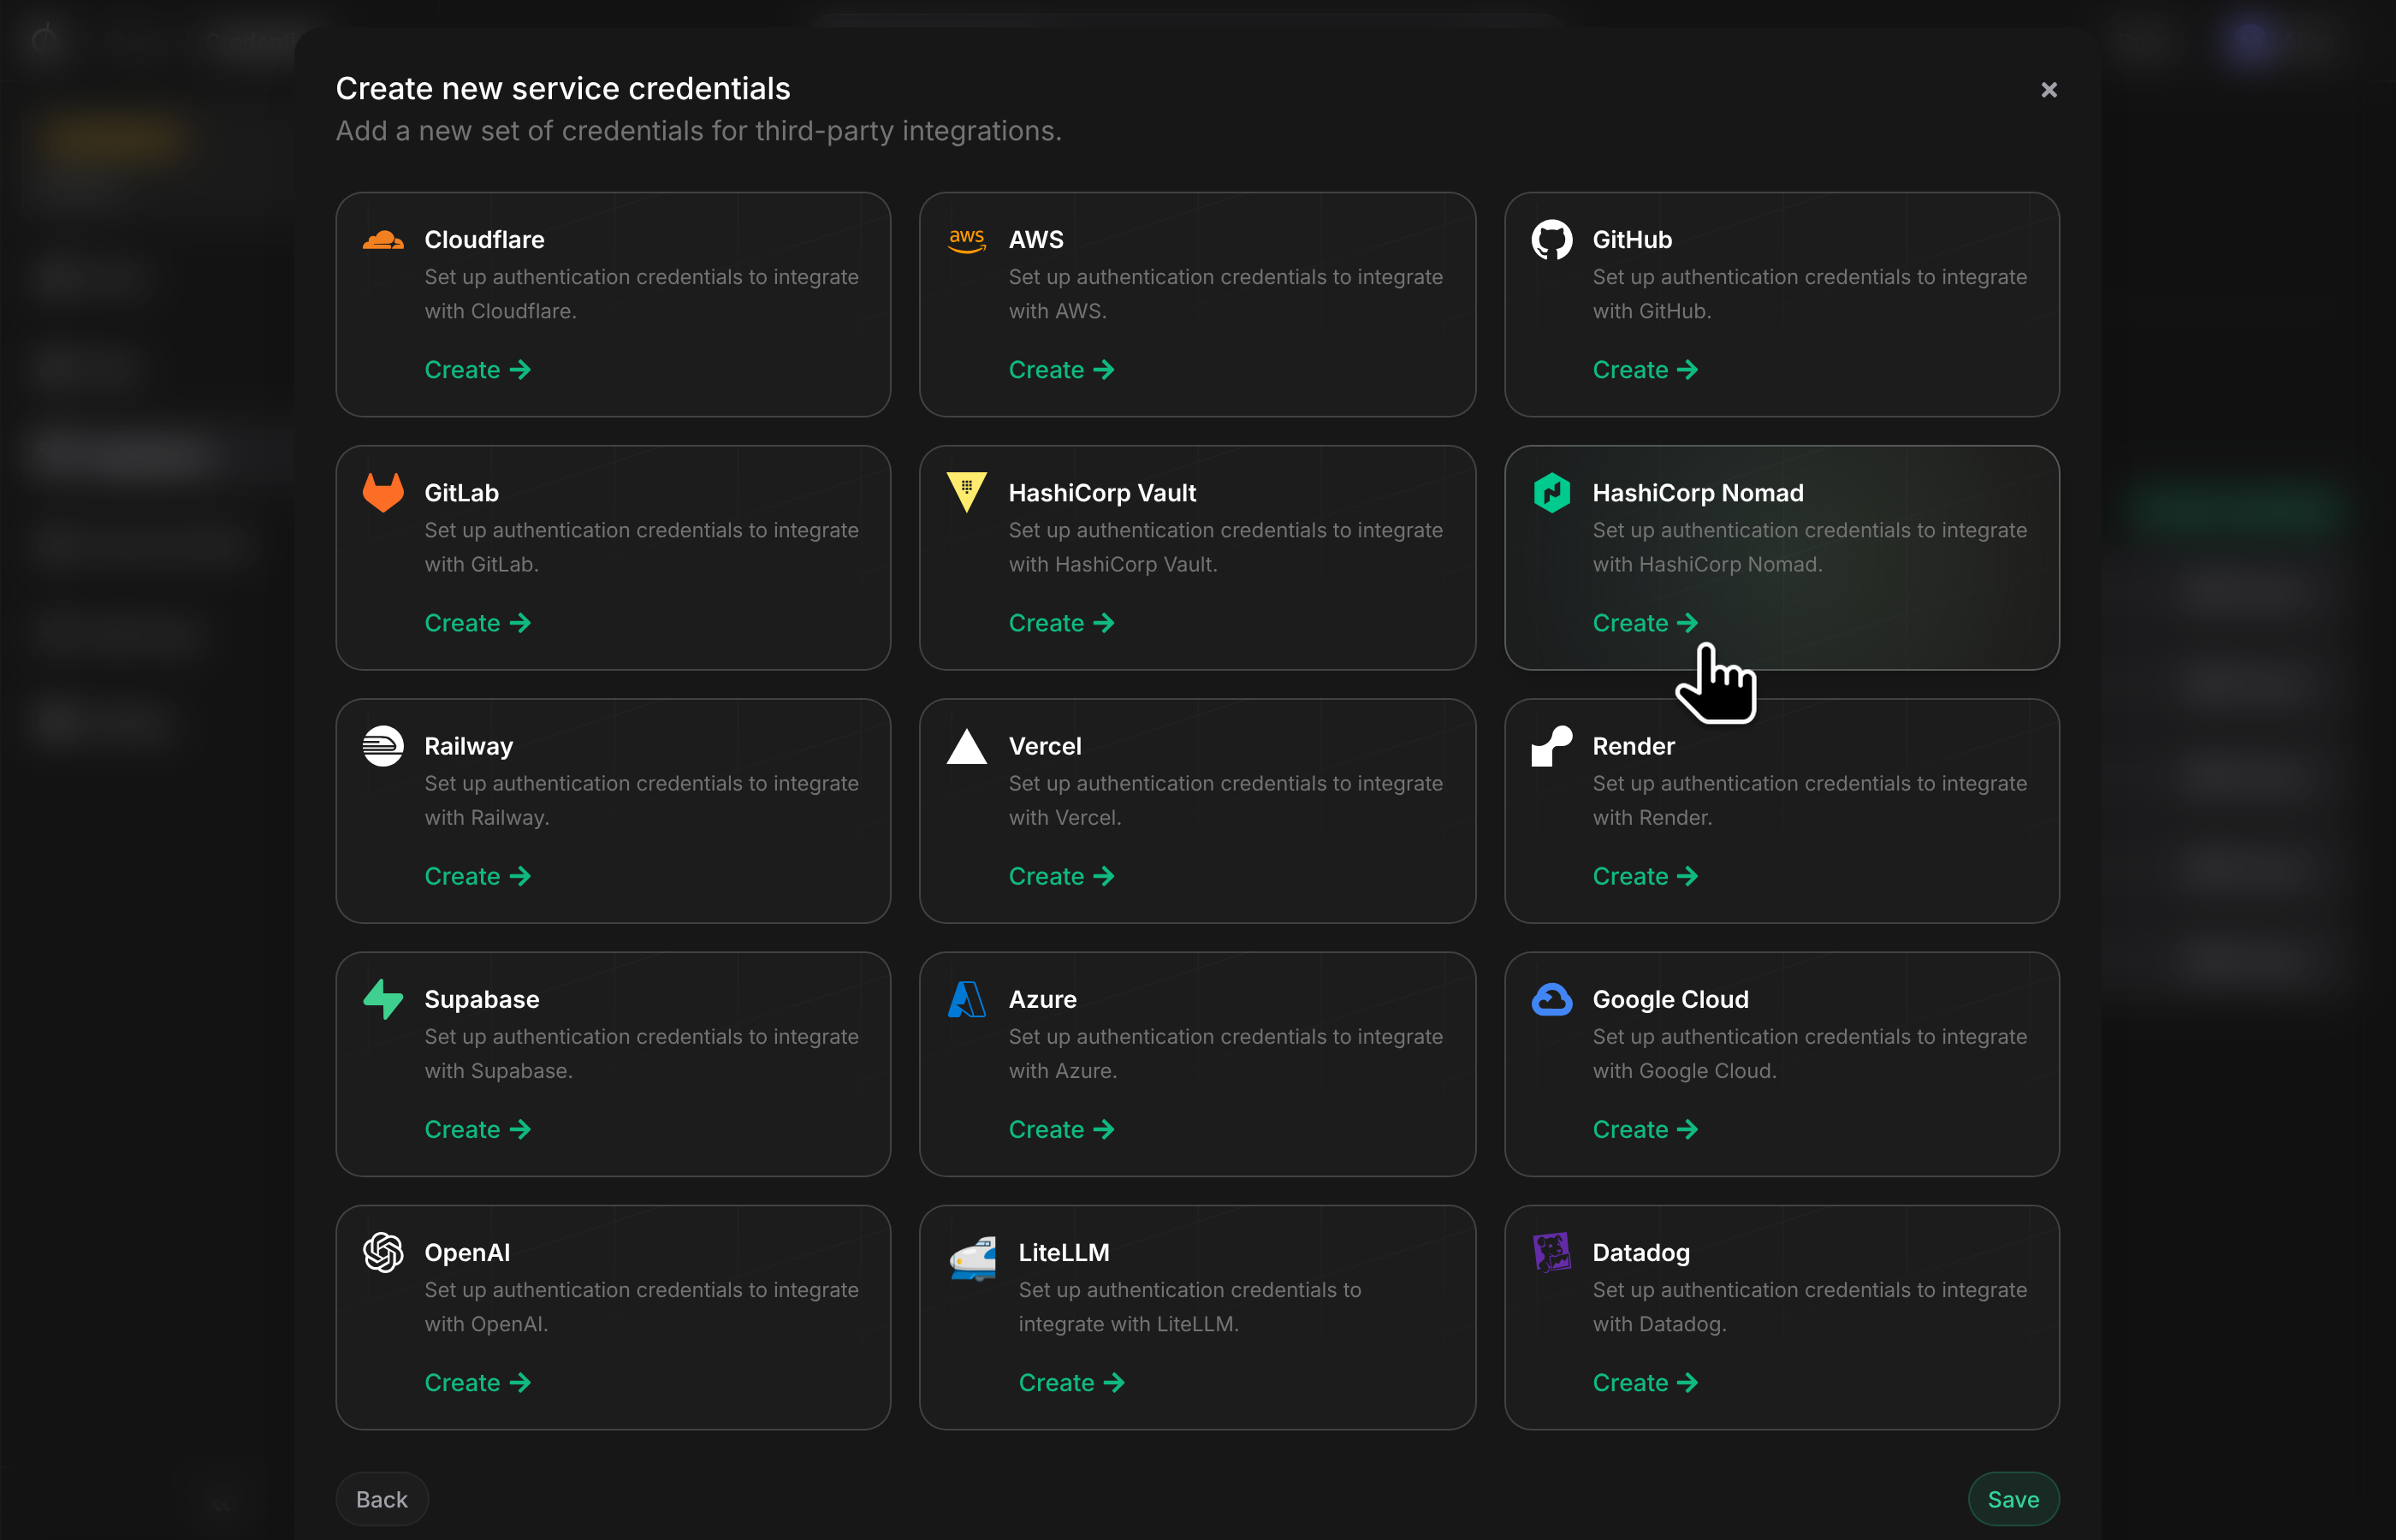Click the Cloudflare logo icon
Image resolution: width=2396 pixels, height=1540 pixels.
(383, 240)
